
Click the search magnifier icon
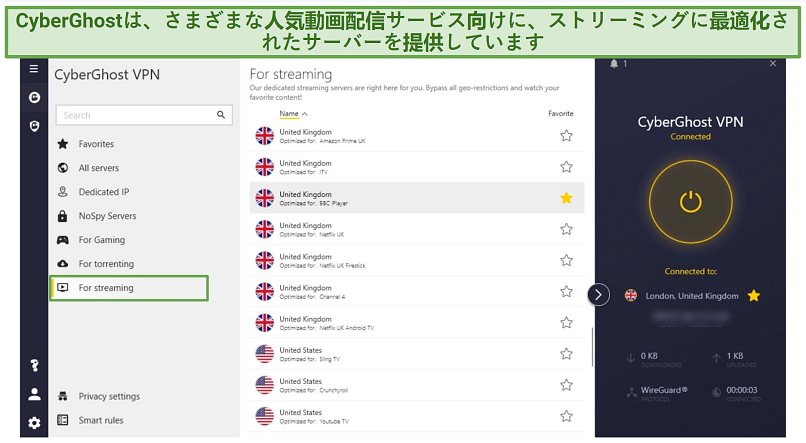(221, 115)
